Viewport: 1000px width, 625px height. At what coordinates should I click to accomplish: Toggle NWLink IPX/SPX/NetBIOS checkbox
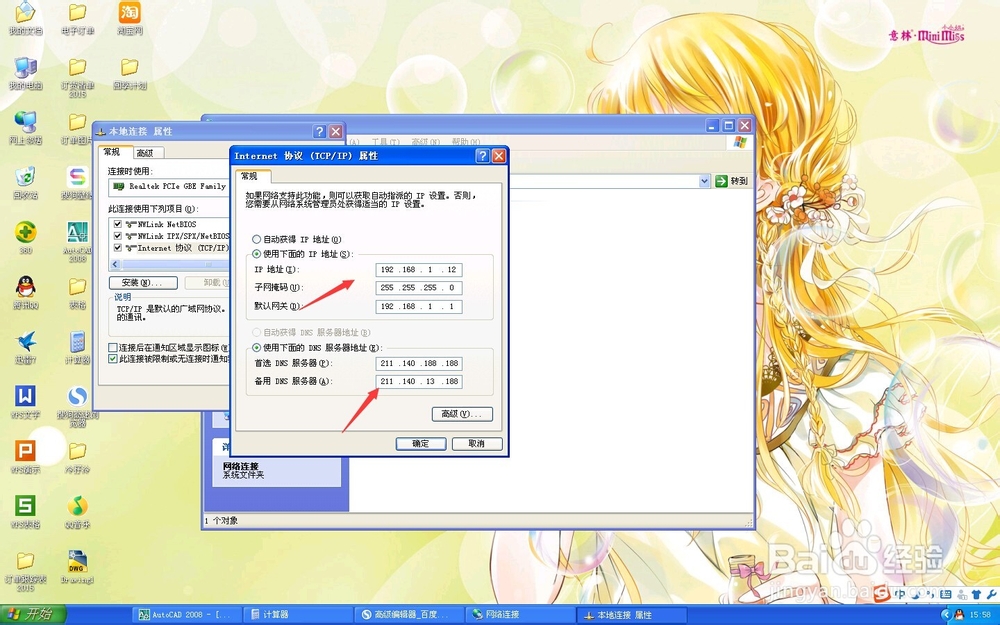[x=117, y=236]
